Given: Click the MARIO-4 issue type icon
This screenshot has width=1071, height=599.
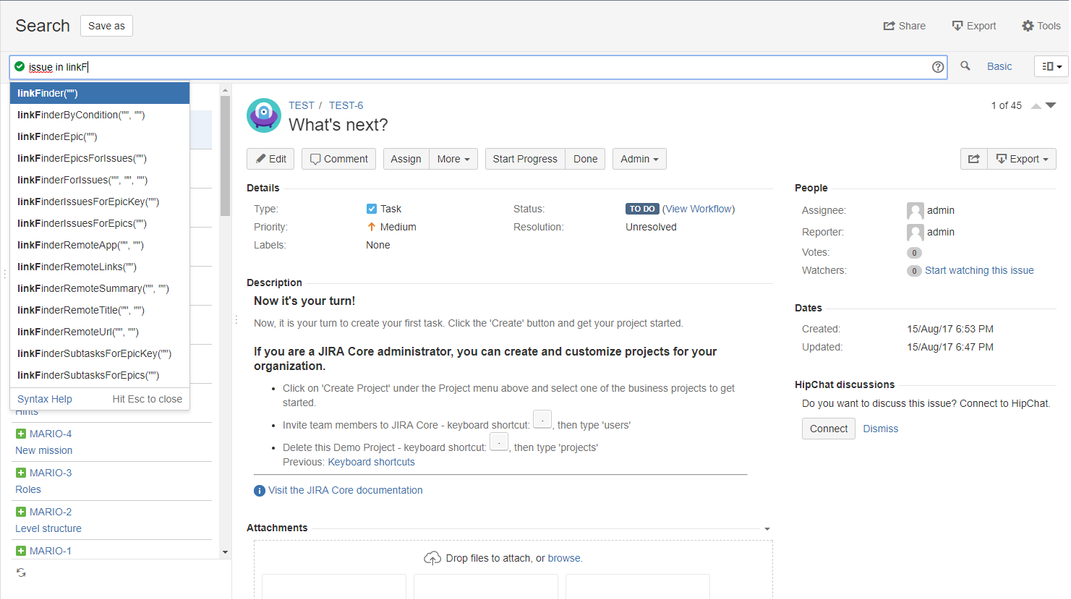Looking at the screenshot, I should coord(20,434).
